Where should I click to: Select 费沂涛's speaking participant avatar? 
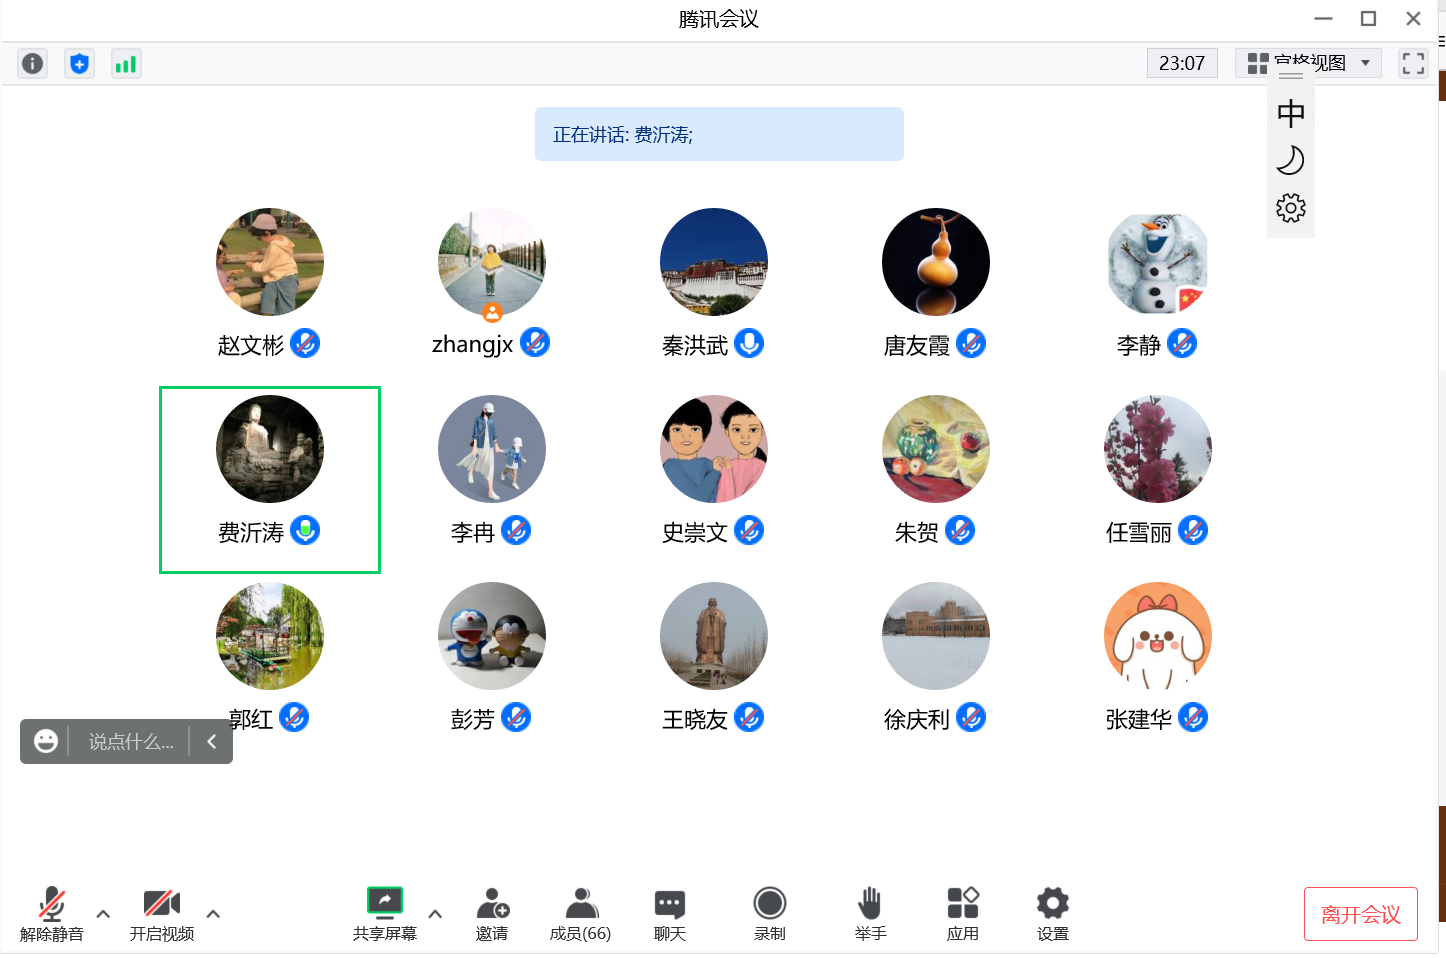pyautogui.click(x=270, y=449)
